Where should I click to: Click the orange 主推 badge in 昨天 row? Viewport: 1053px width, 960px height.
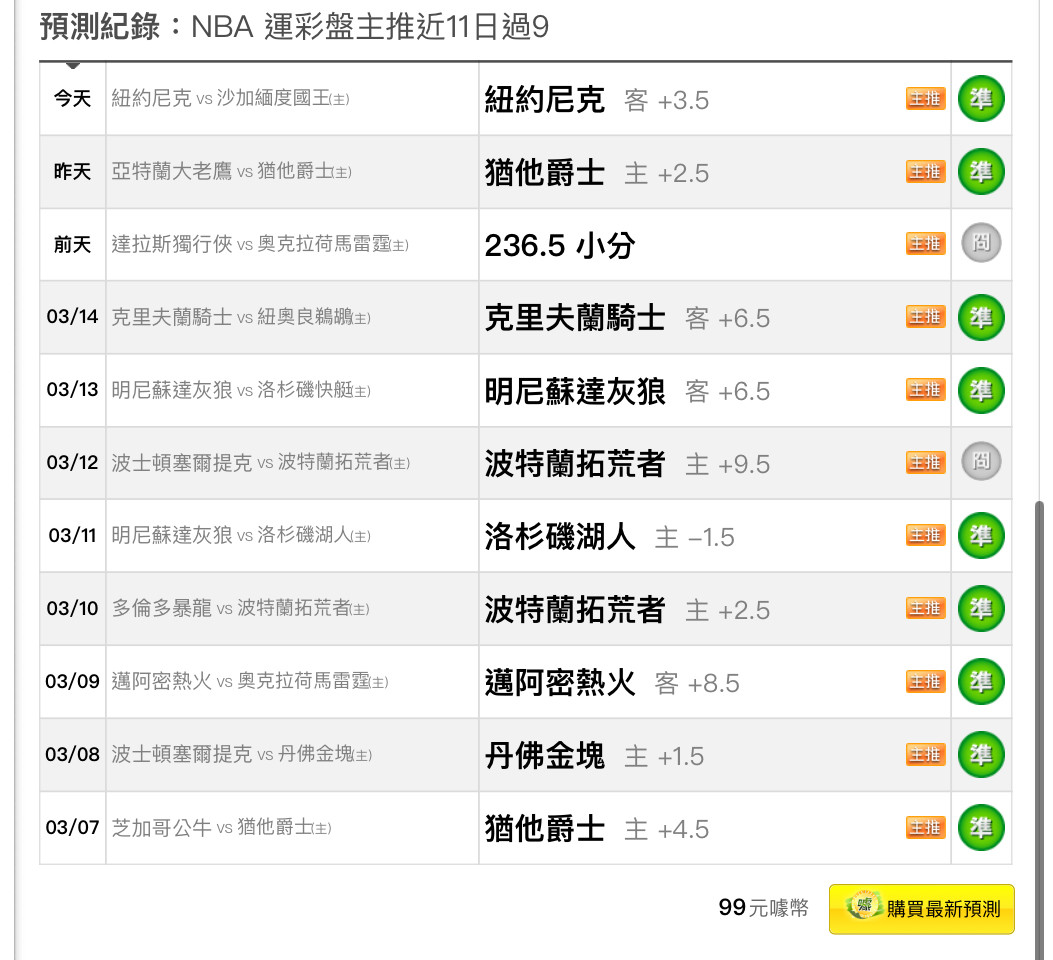coord(925,172)
